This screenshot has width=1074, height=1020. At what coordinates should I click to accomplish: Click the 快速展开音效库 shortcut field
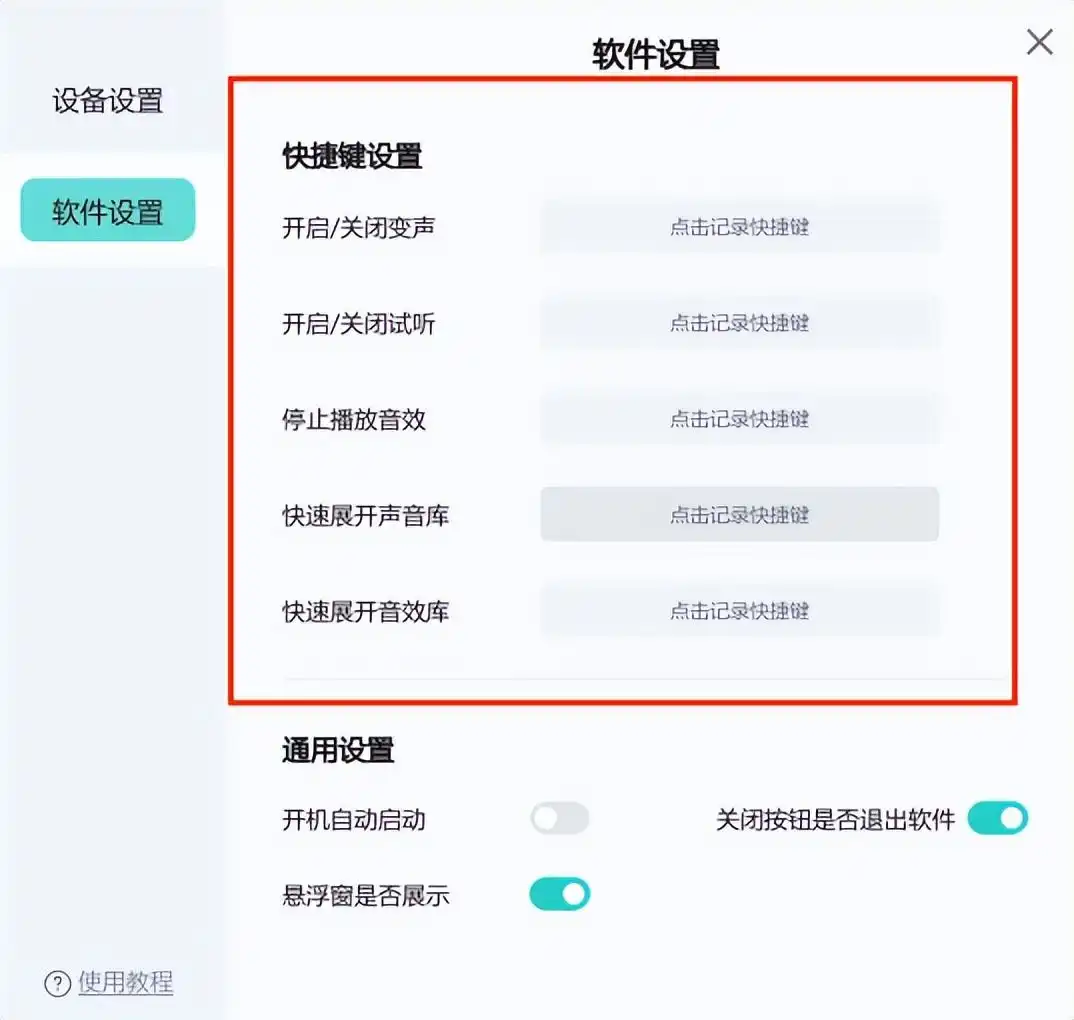(x=740, y=610)
